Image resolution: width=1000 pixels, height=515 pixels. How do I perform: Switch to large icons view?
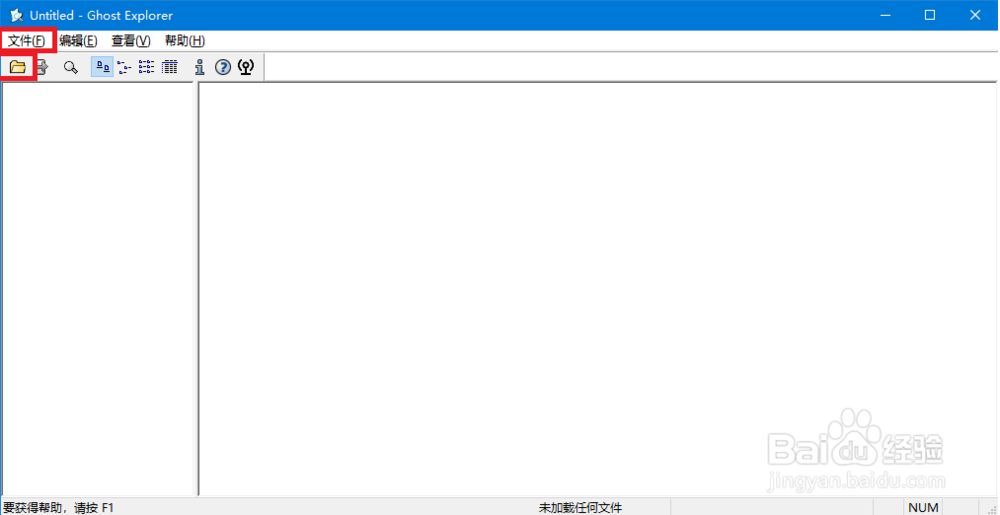103,67
